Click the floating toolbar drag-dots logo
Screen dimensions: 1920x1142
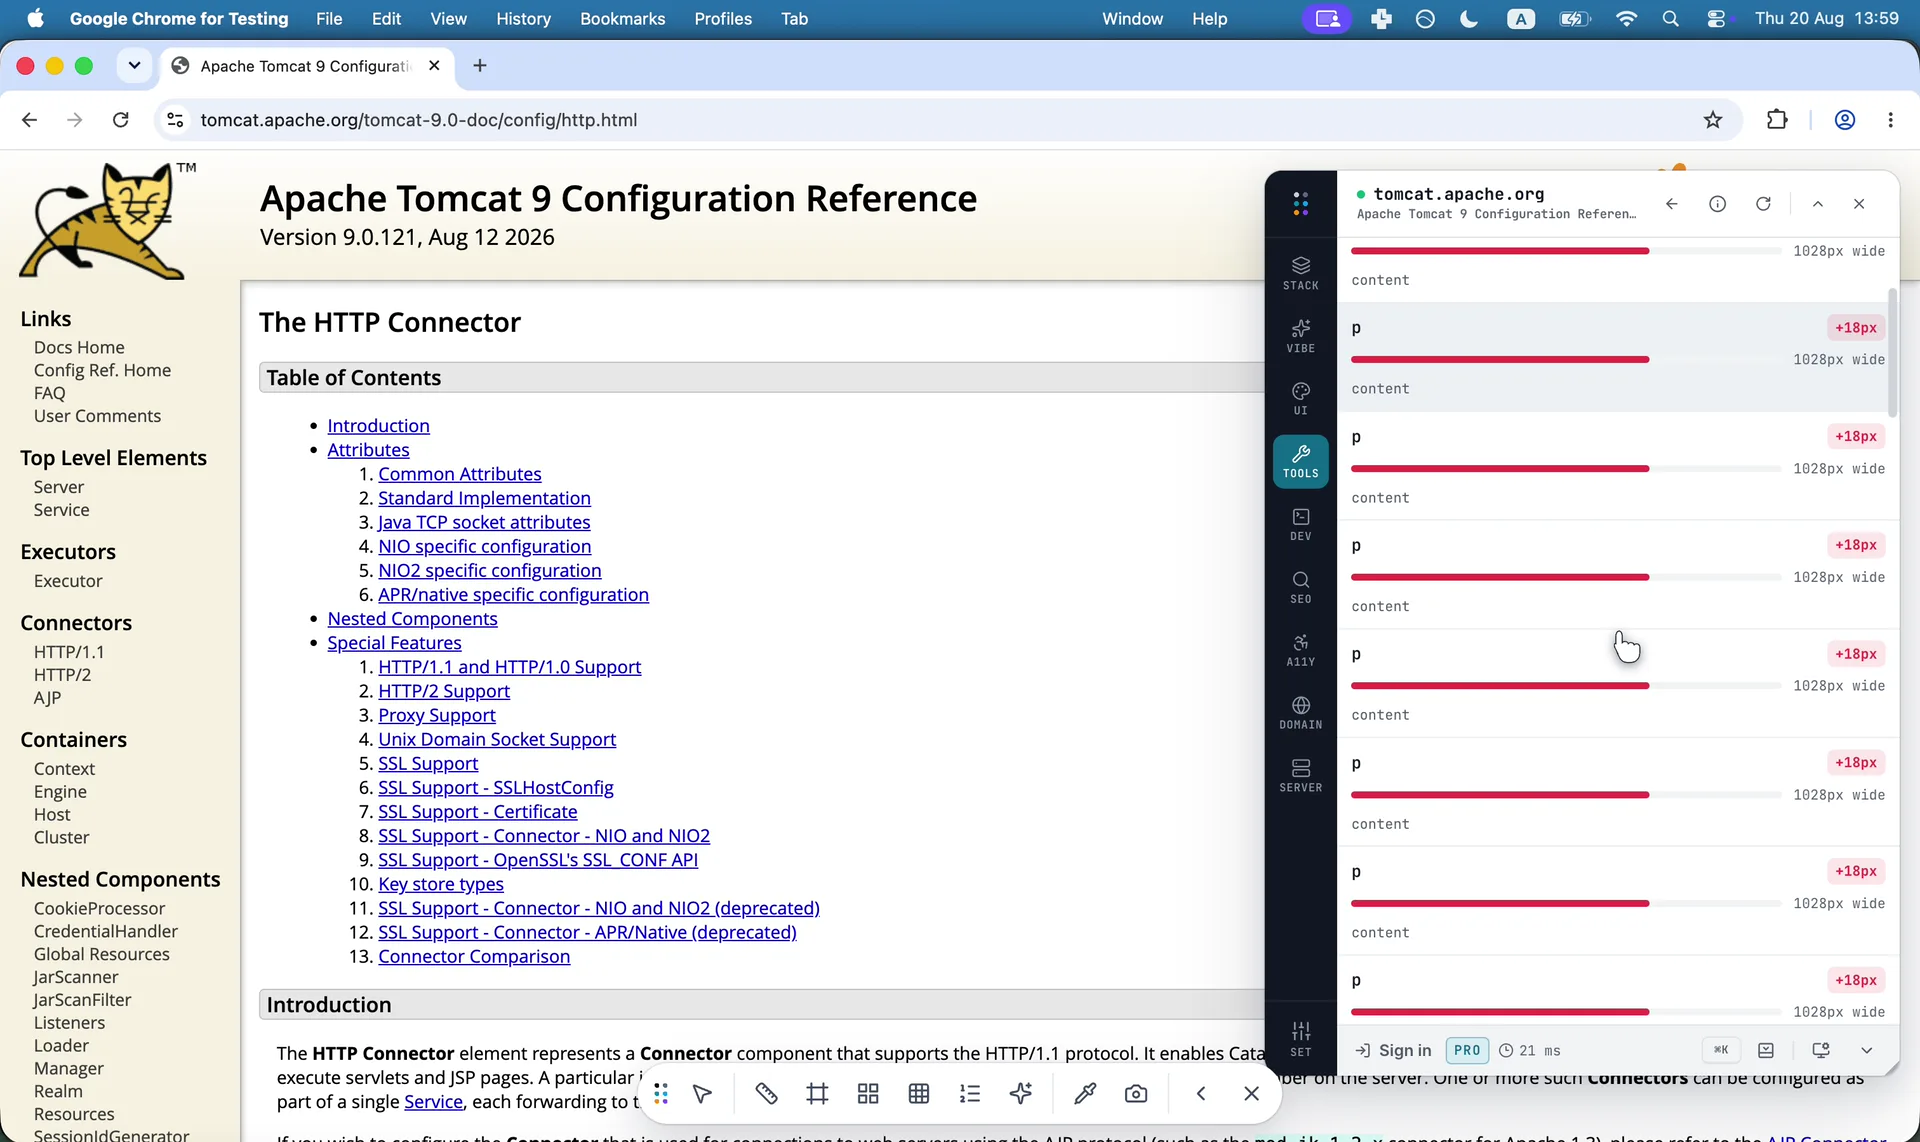tap(661, 1094)
